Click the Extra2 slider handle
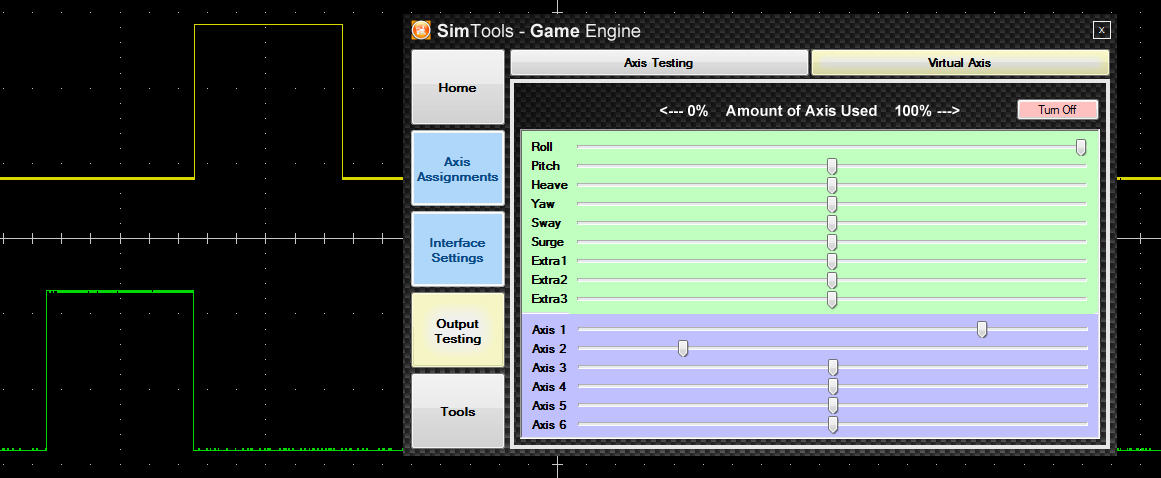This screenshot has width=1161, height=478. [x=832, y=280]
